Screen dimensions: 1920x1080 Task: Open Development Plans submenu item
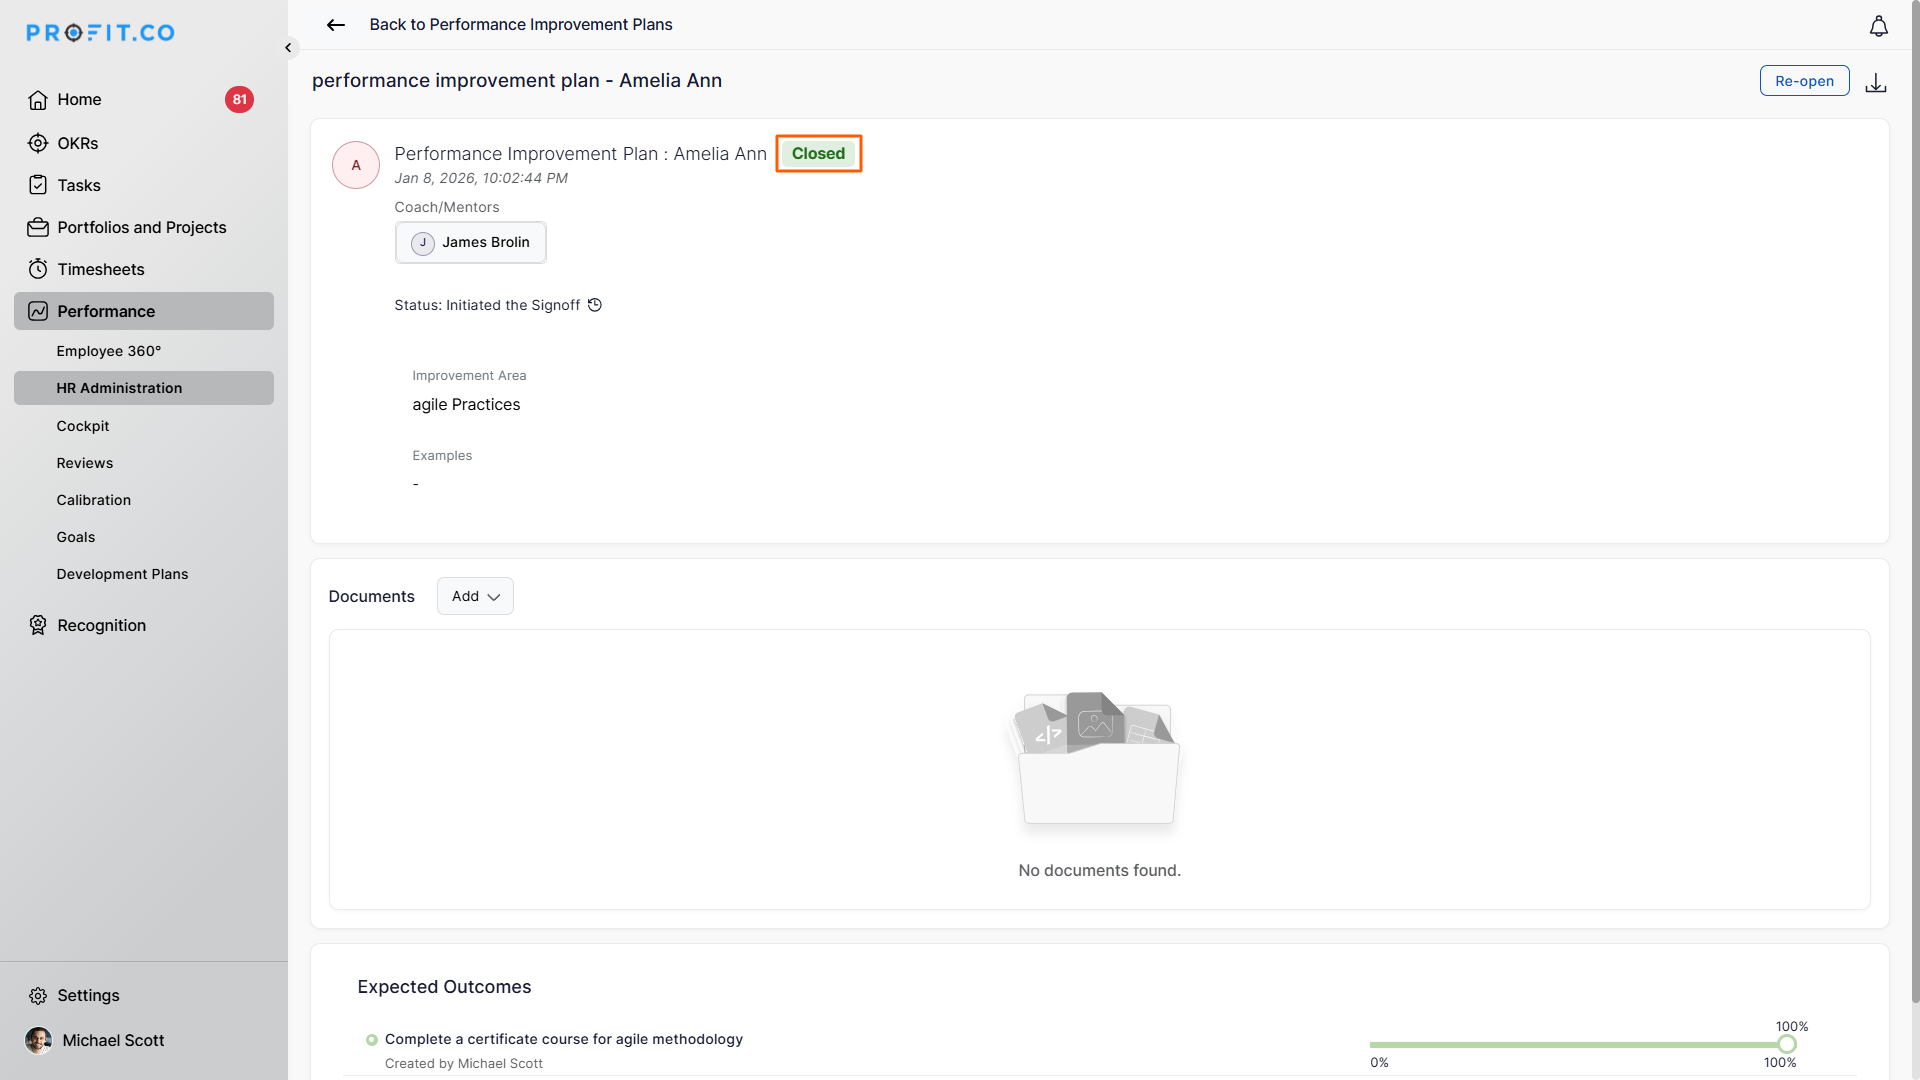[122, 574]
